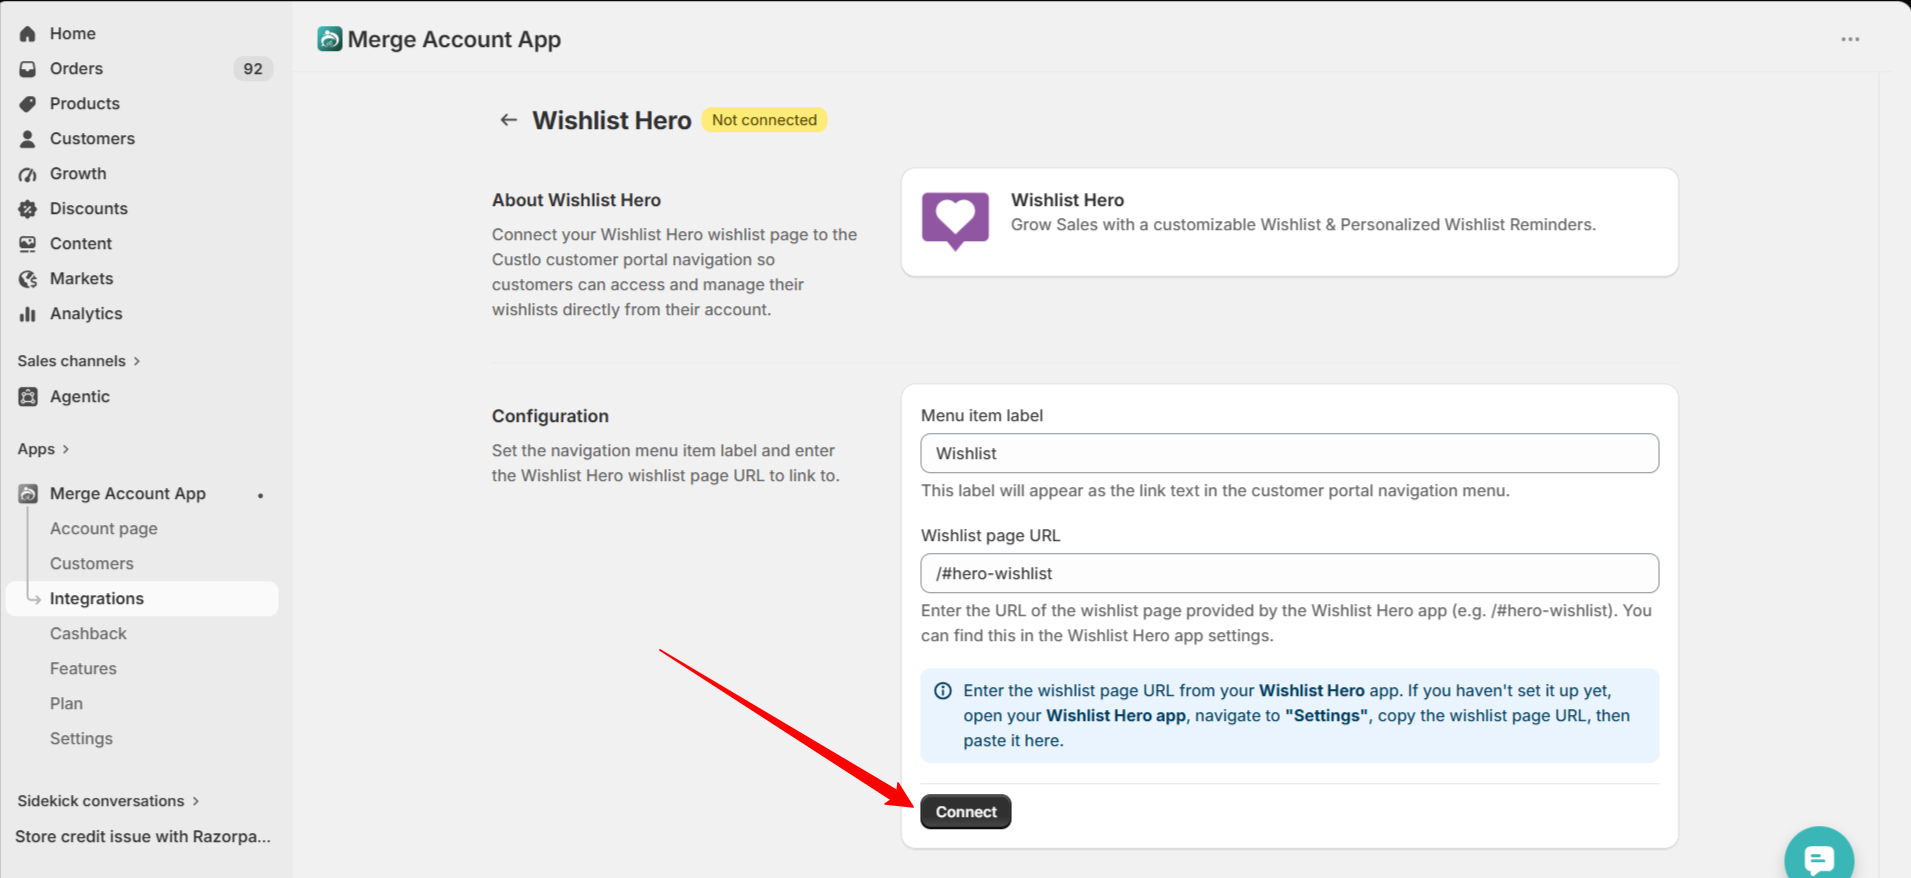Image resolution: width=1911 pixels, height=878 pixels.
Task: Click the Analytics bar chart icon
Action: click(28, 314)
